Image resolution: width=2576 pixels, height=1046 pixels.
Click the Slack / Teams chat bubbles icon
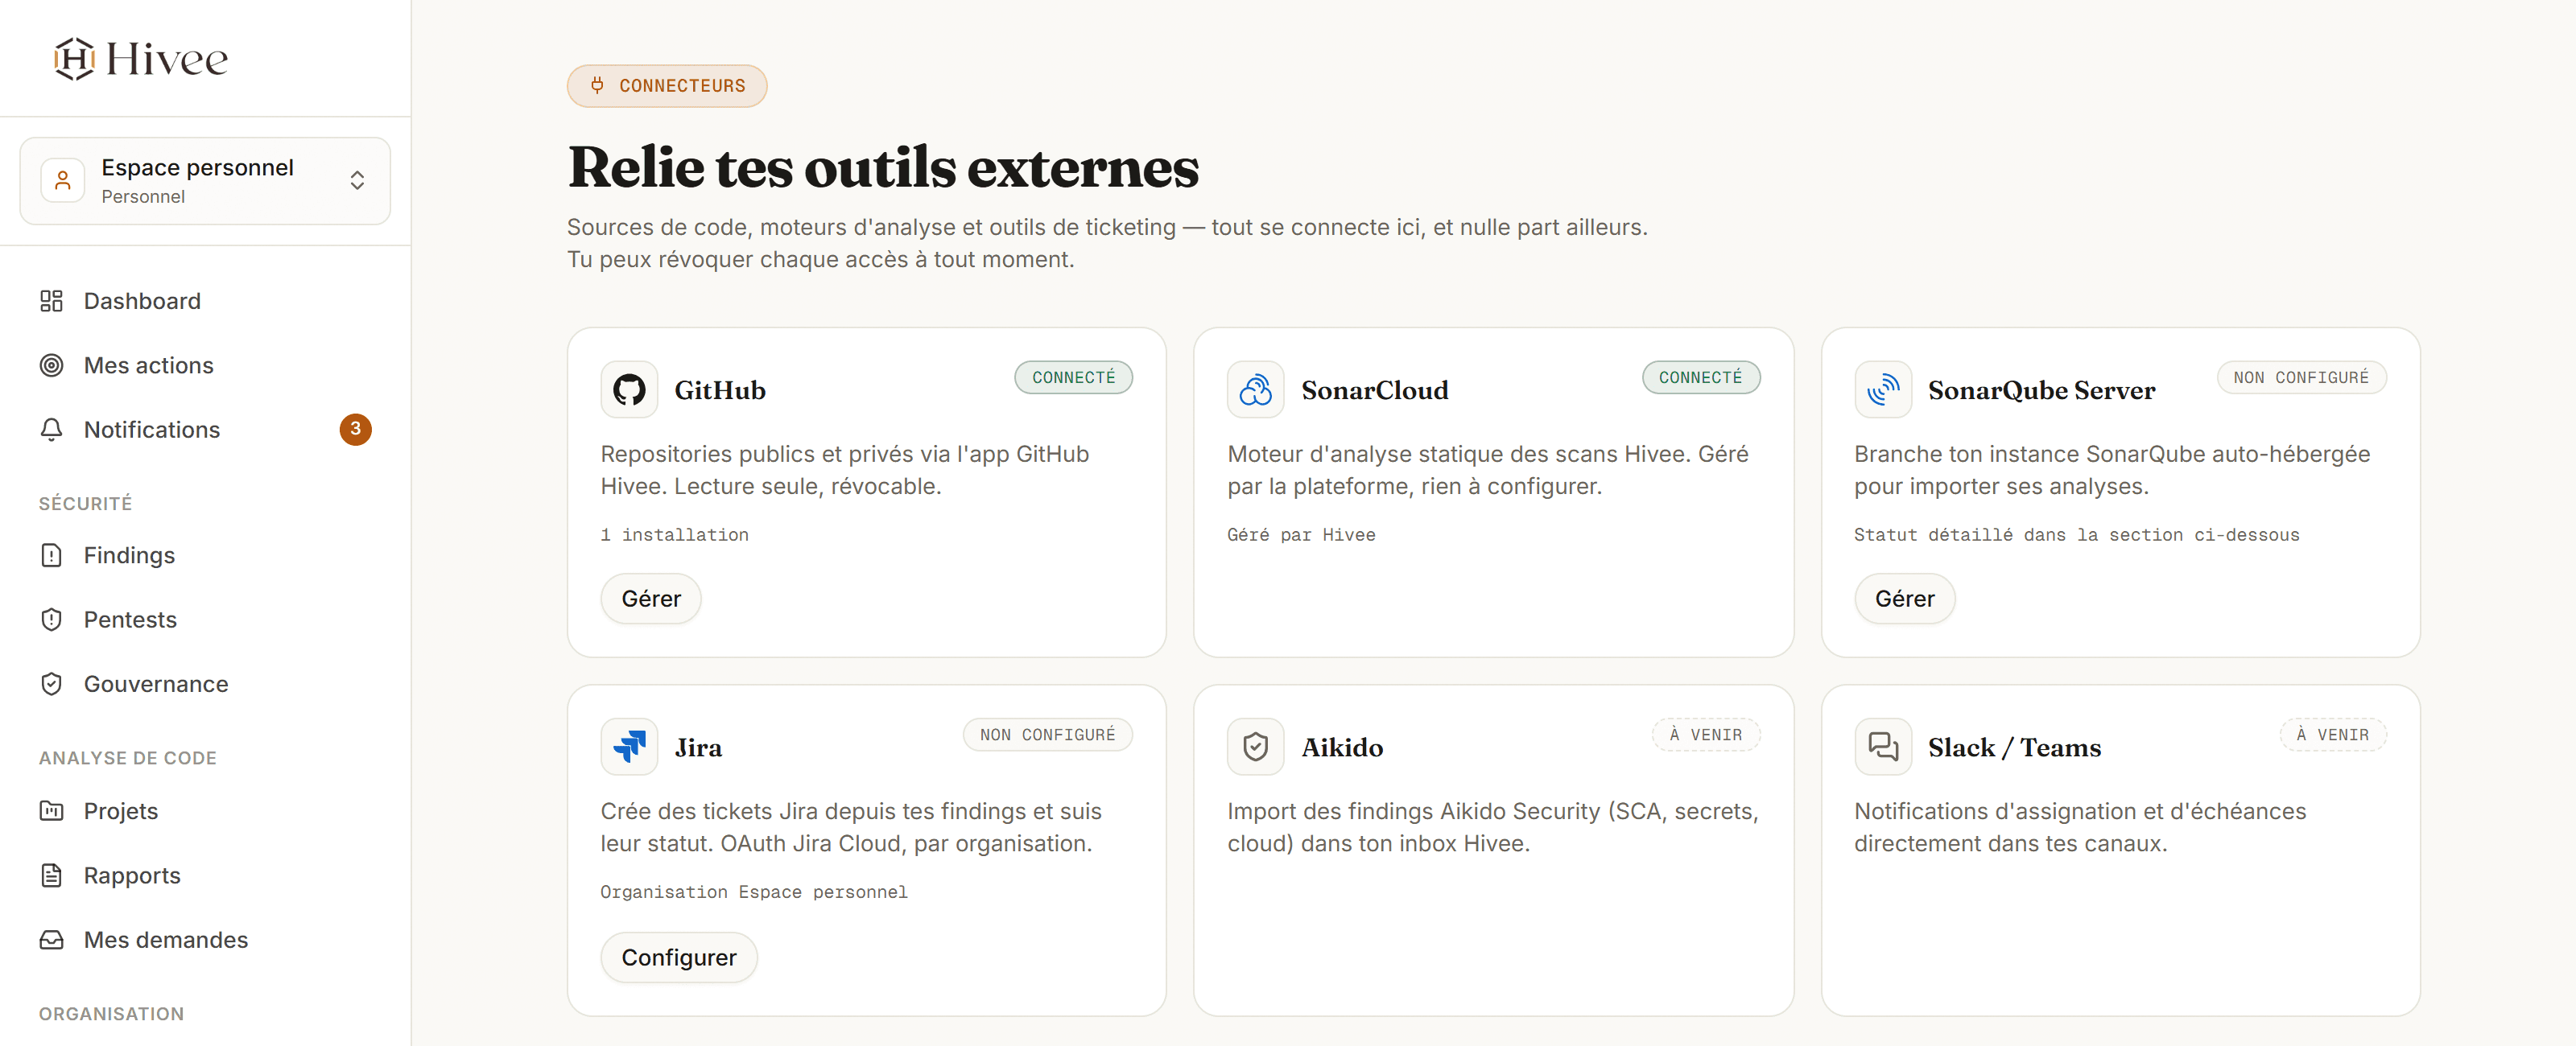coord(1882,747)
